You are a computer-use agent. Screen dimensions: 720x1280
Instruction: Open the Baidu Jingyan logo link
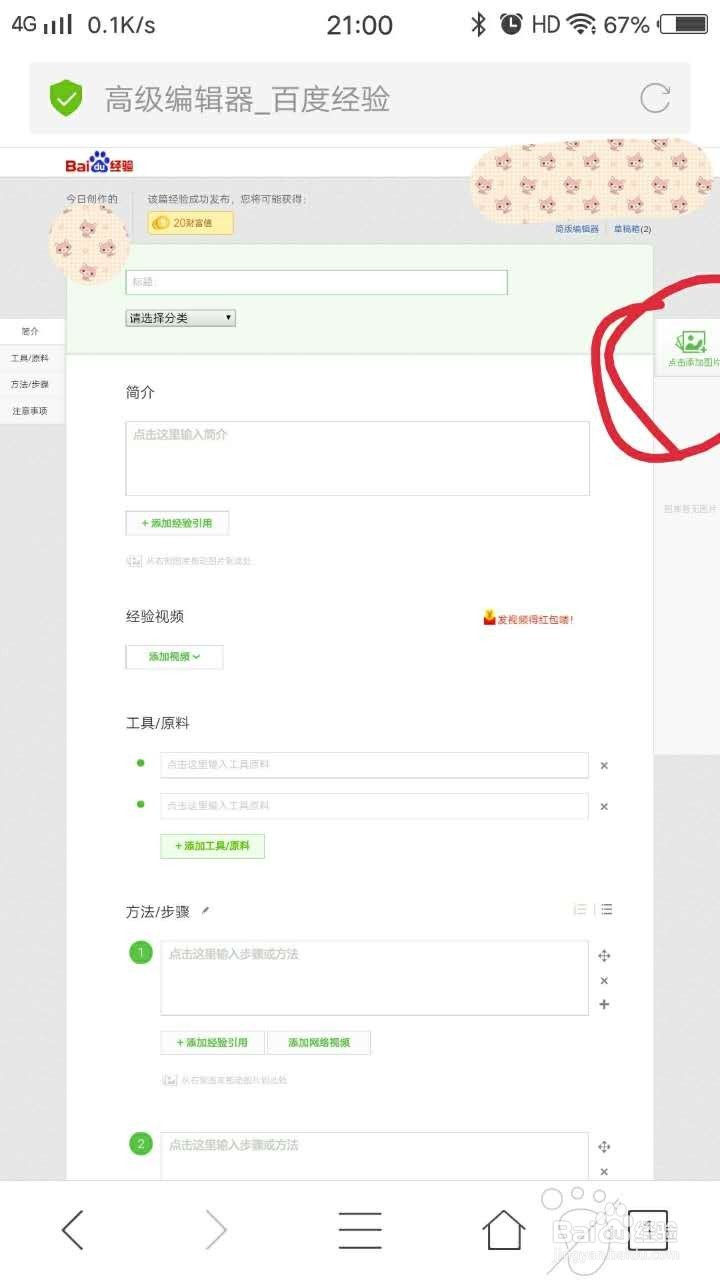100,163
